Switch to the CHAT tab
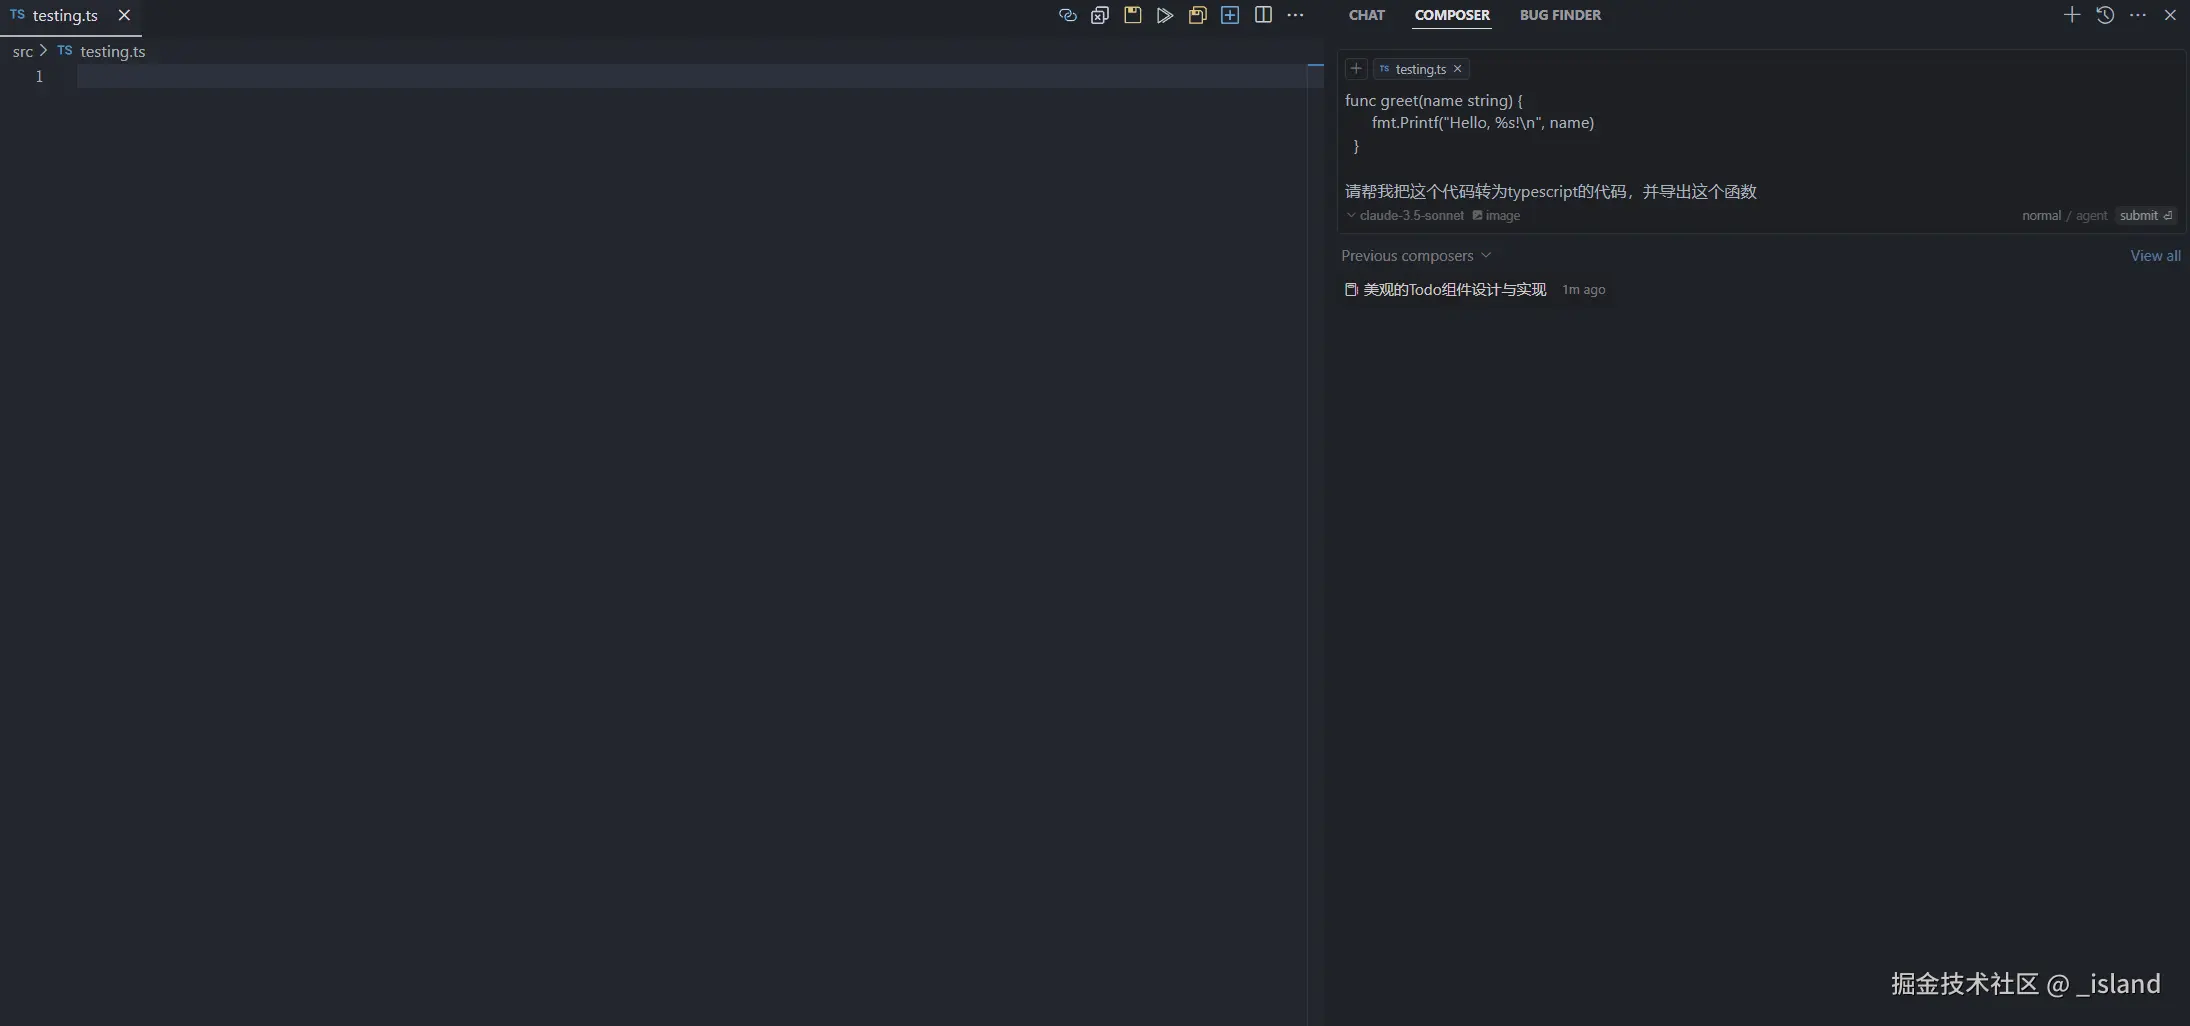This screenshot has width=2190, height=1026. click(x=1367, y=15)
